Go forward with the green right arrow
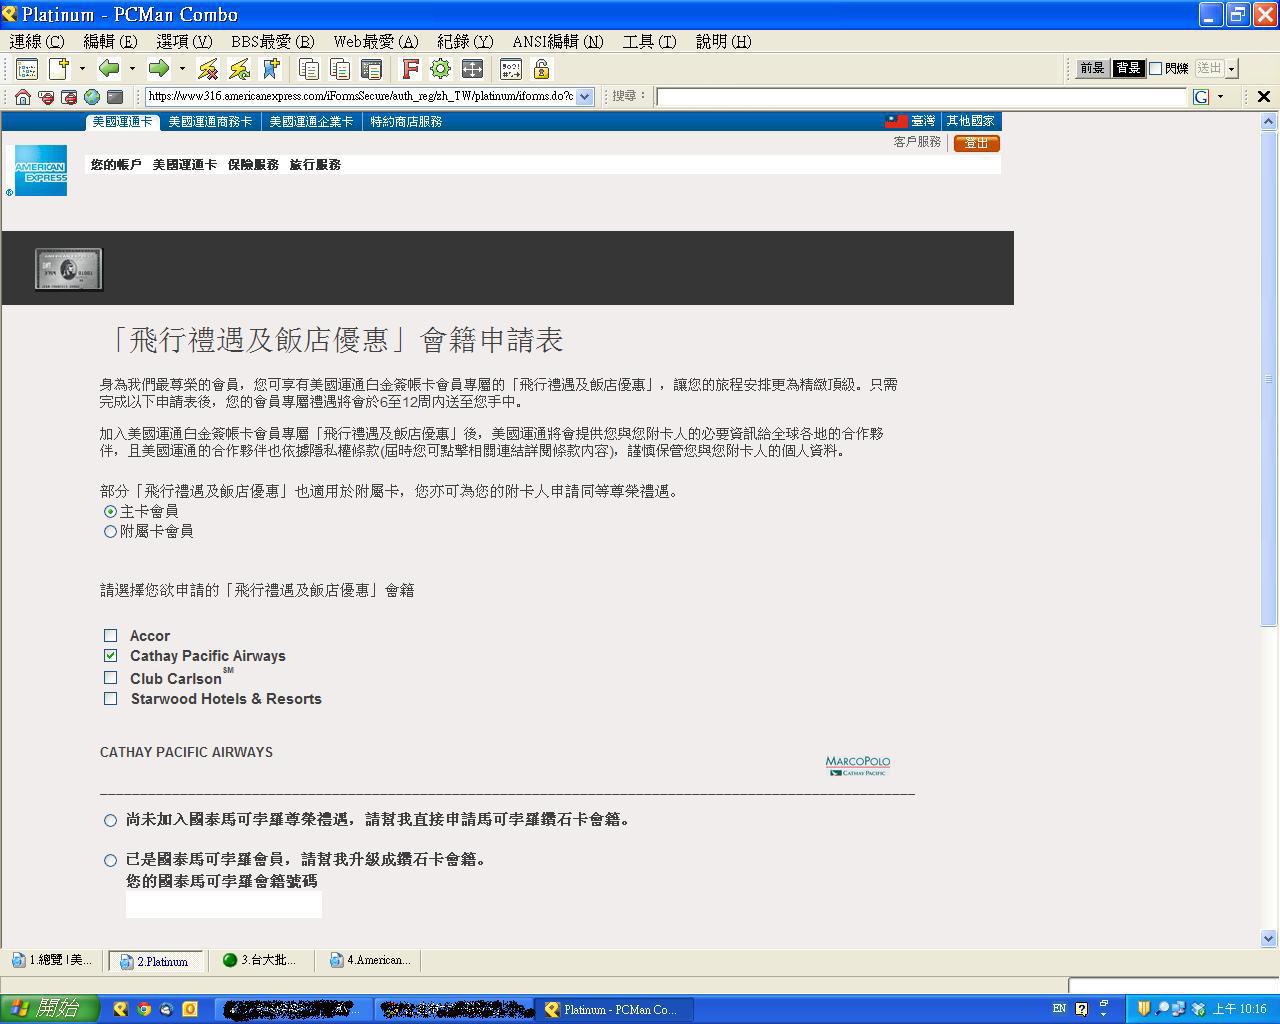The image size is (1280, 1024). click(159, 69)
